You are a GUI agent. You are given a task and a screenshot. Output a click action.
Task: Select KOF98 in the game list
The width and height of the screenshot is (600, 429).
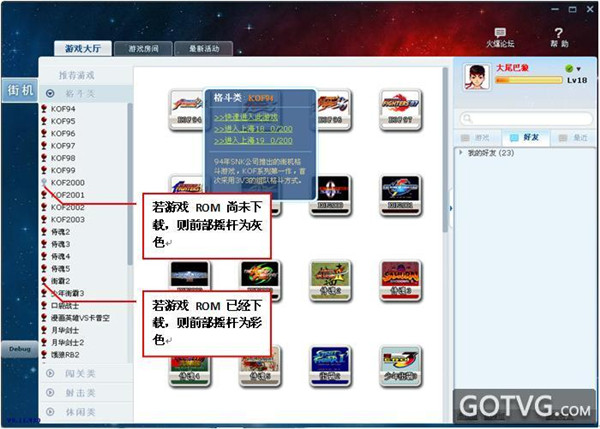click(63, 158)
